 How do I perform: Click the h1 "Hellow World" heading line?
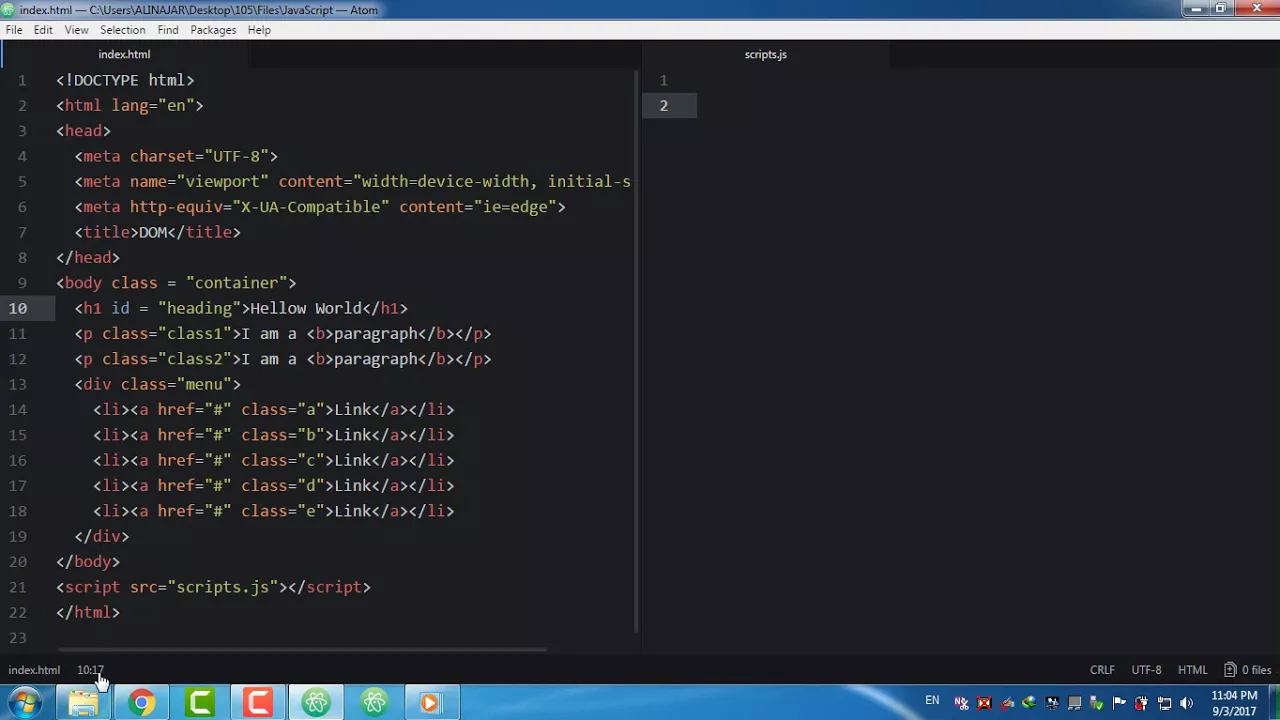coord(241,308)
